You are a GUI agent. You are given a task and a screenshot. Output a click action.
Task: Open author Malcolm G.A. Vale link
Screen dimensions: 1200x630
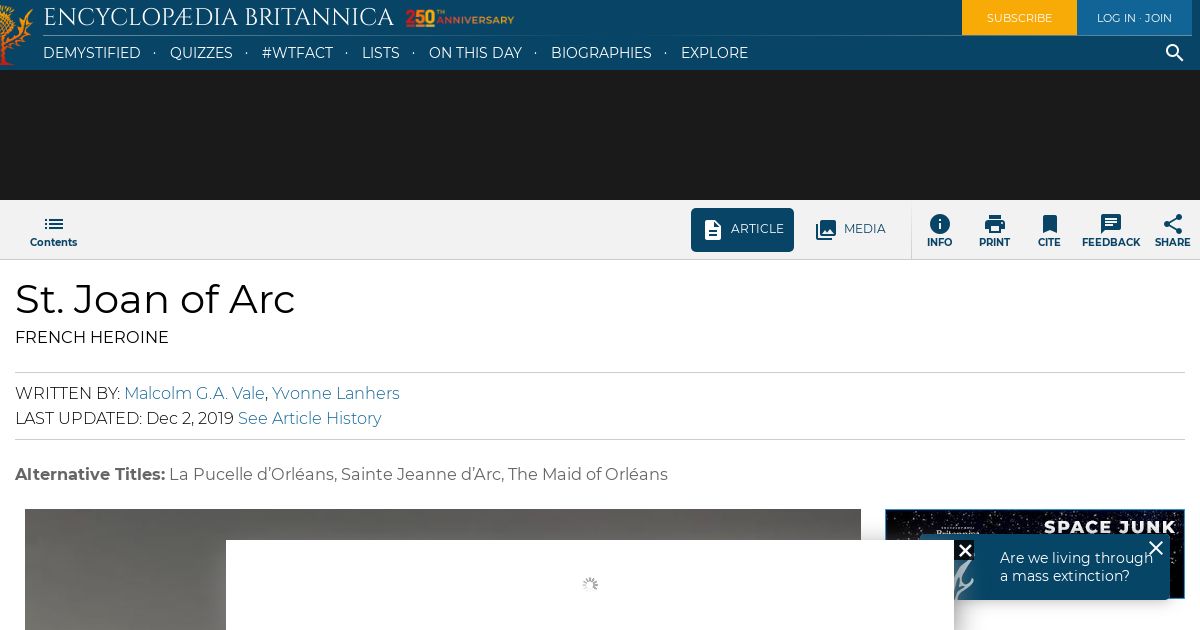point(194,393)
